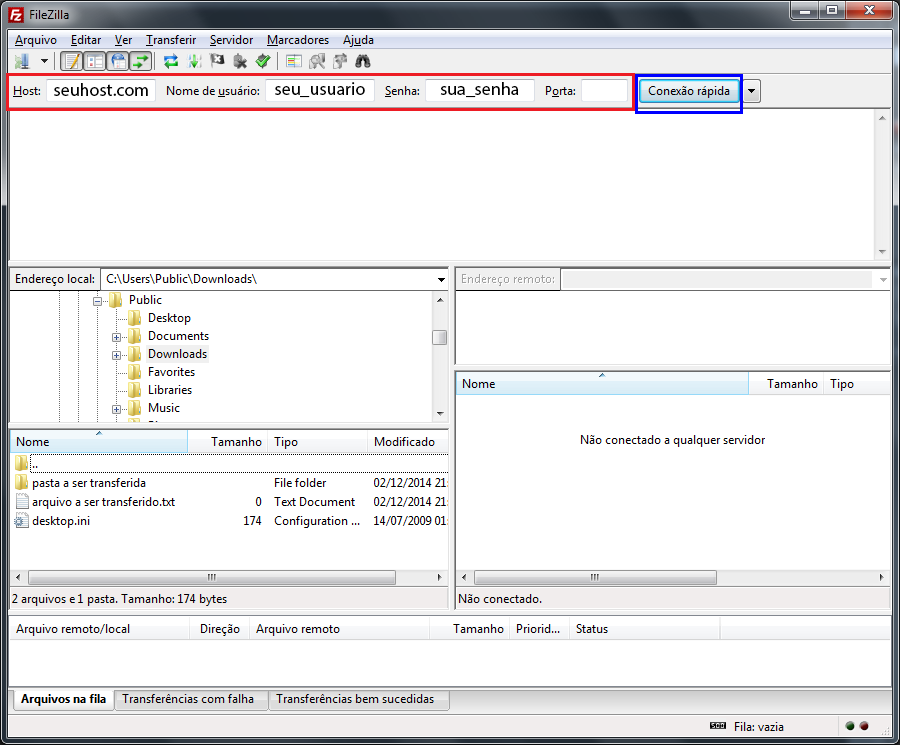Open the Ajuda menu
This screenshot has height=745, width=900.
pyautogui.click(x=358, y=40)
